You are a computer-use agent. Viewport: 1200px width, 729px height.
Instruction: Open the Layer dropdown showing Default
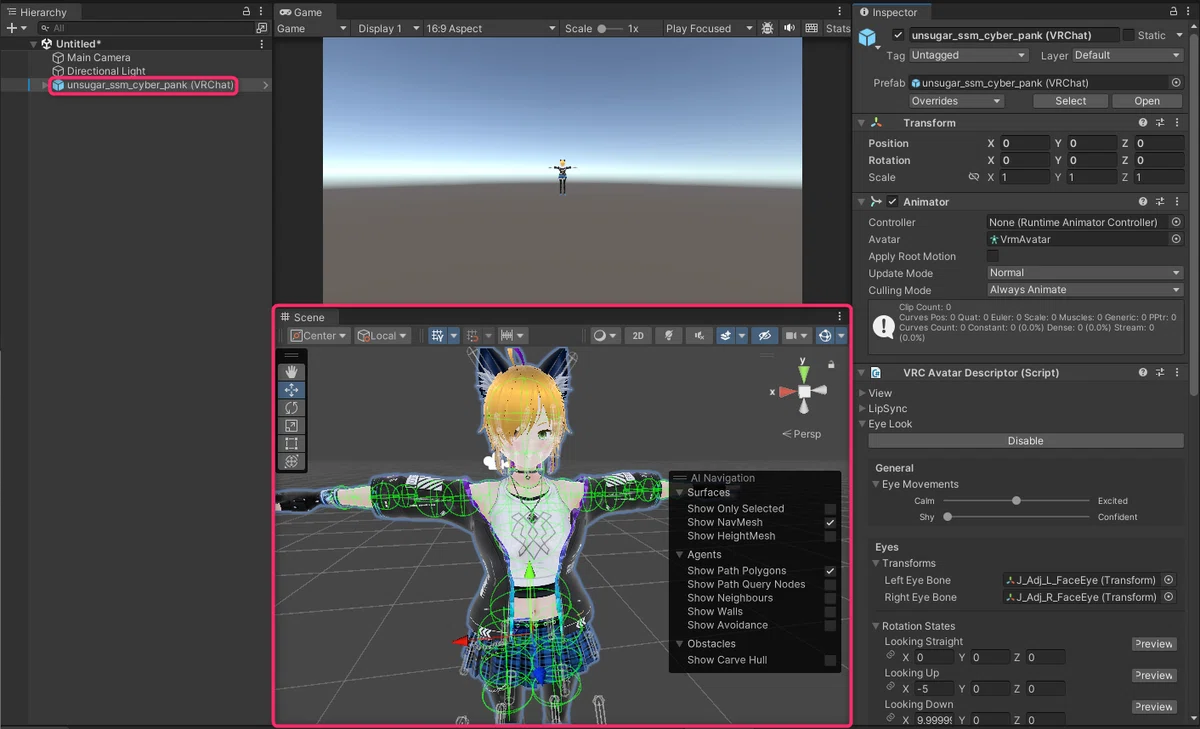tap(1129, 56)
